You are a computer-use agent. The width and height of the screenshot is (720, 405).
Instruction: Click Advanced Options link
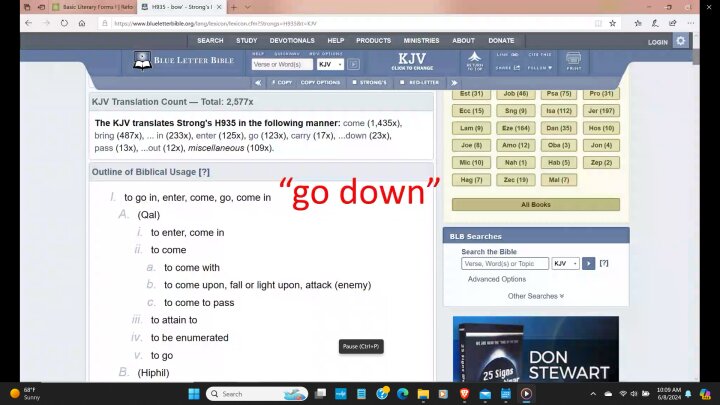[x=497, y=279]
